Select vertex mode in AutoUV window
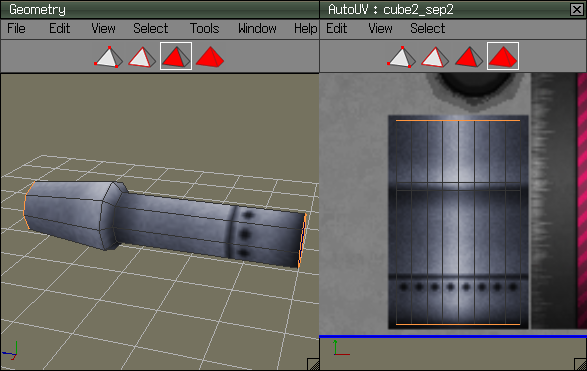Image resolution: width=587 pixels, height=371 pixels. (x=401, y=57)
